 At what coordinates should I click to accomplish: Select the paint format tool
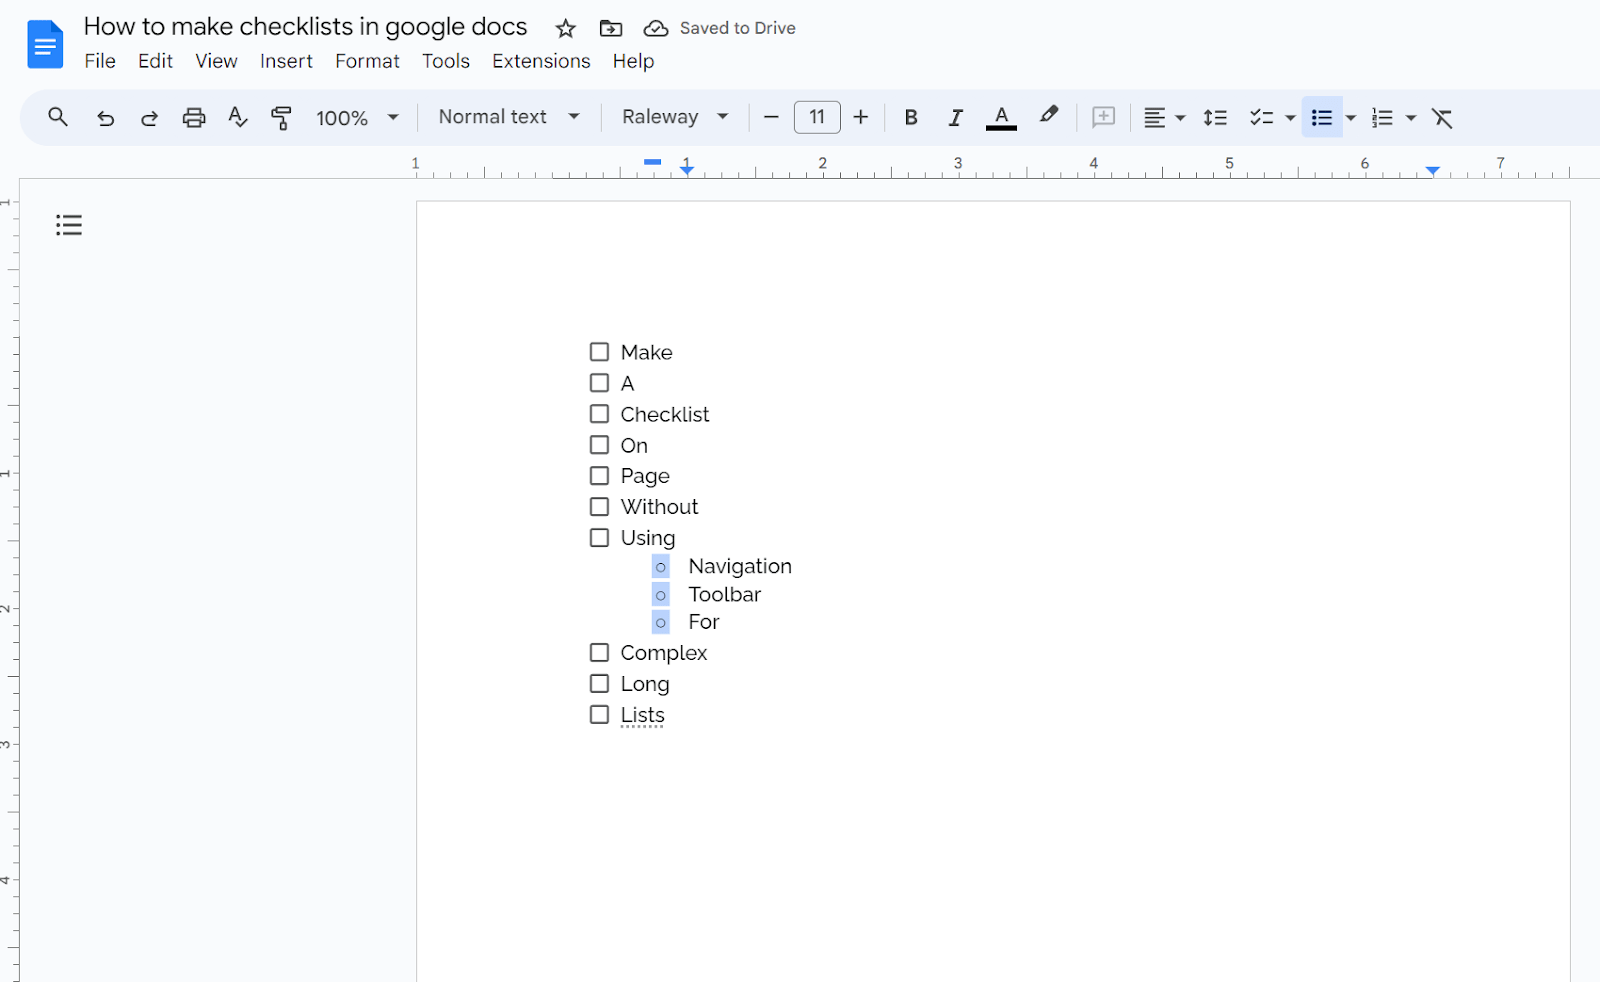281,117
